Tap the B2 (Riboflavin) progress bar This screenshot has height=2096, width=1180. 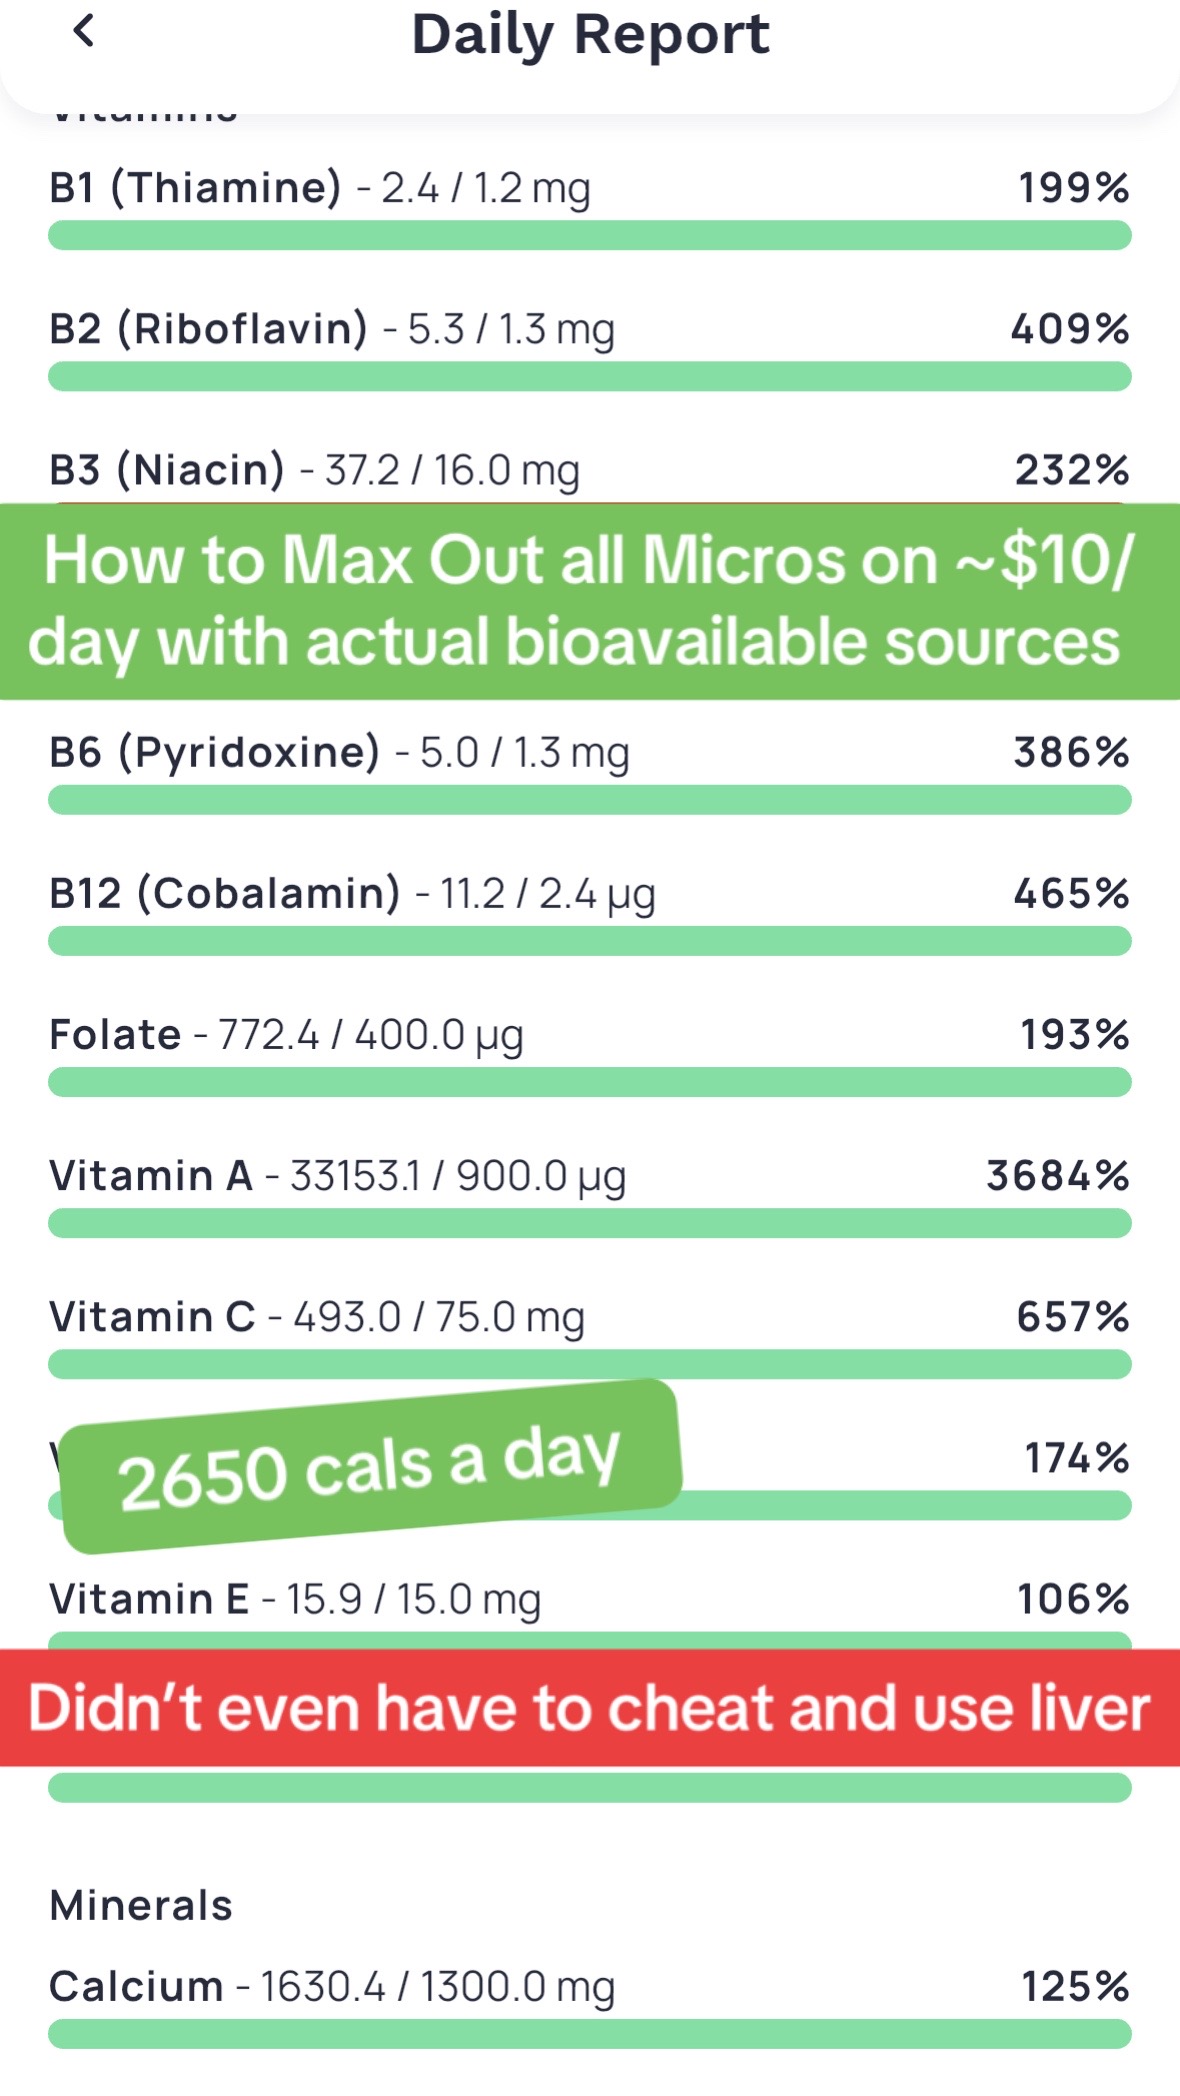click(590, 377)
